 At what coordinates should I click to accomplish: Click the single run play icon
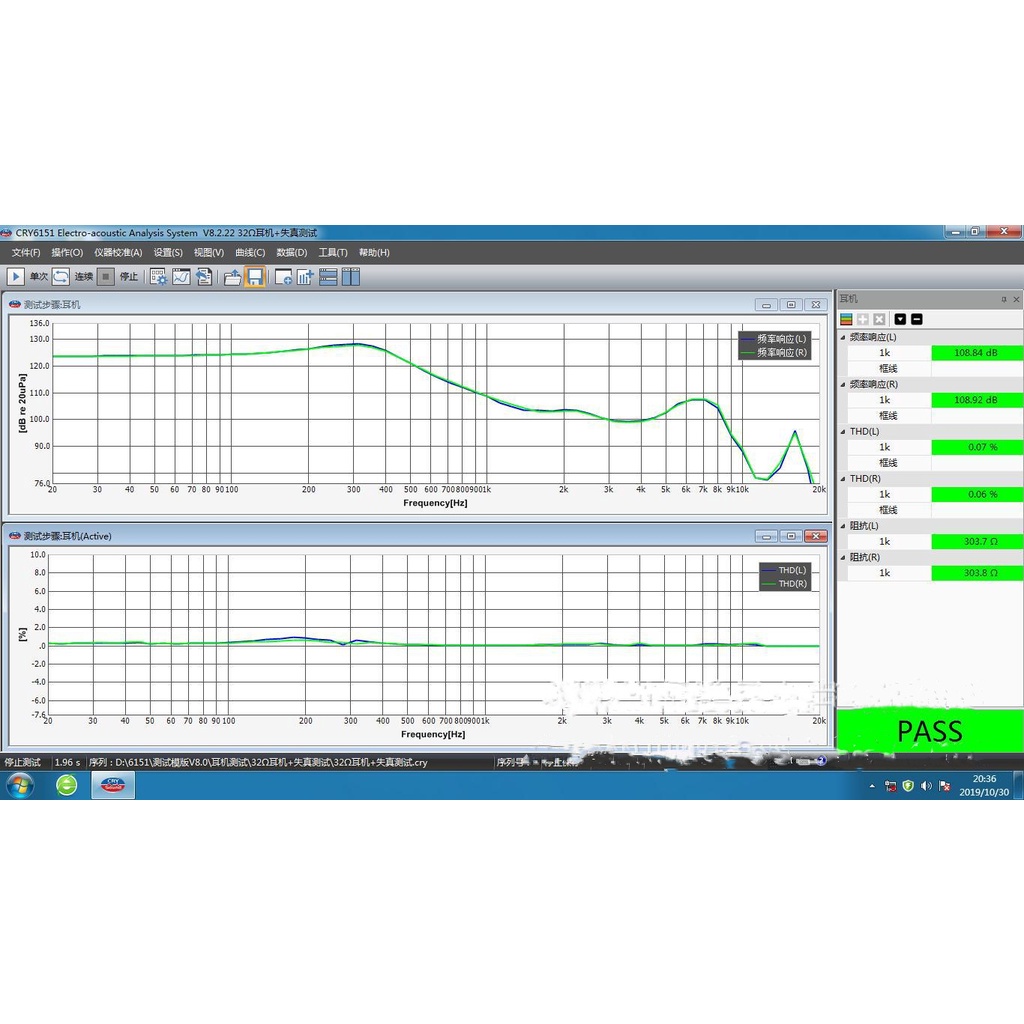point(17,277)
